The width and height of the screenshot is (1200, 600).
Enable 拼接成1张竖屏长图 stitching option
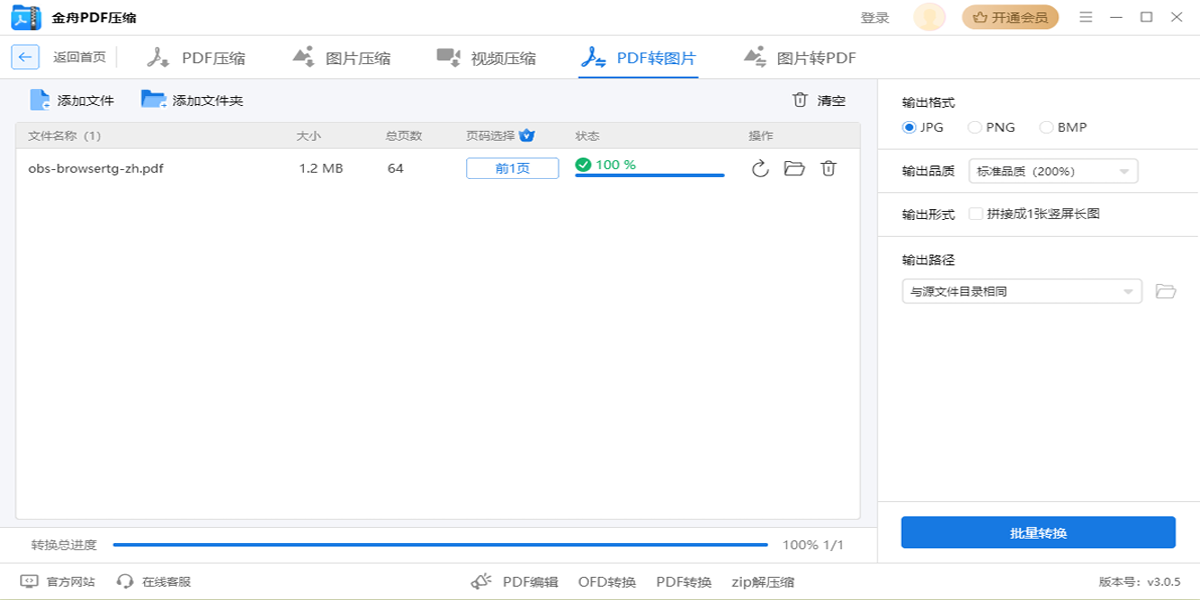tap(974, 213)
